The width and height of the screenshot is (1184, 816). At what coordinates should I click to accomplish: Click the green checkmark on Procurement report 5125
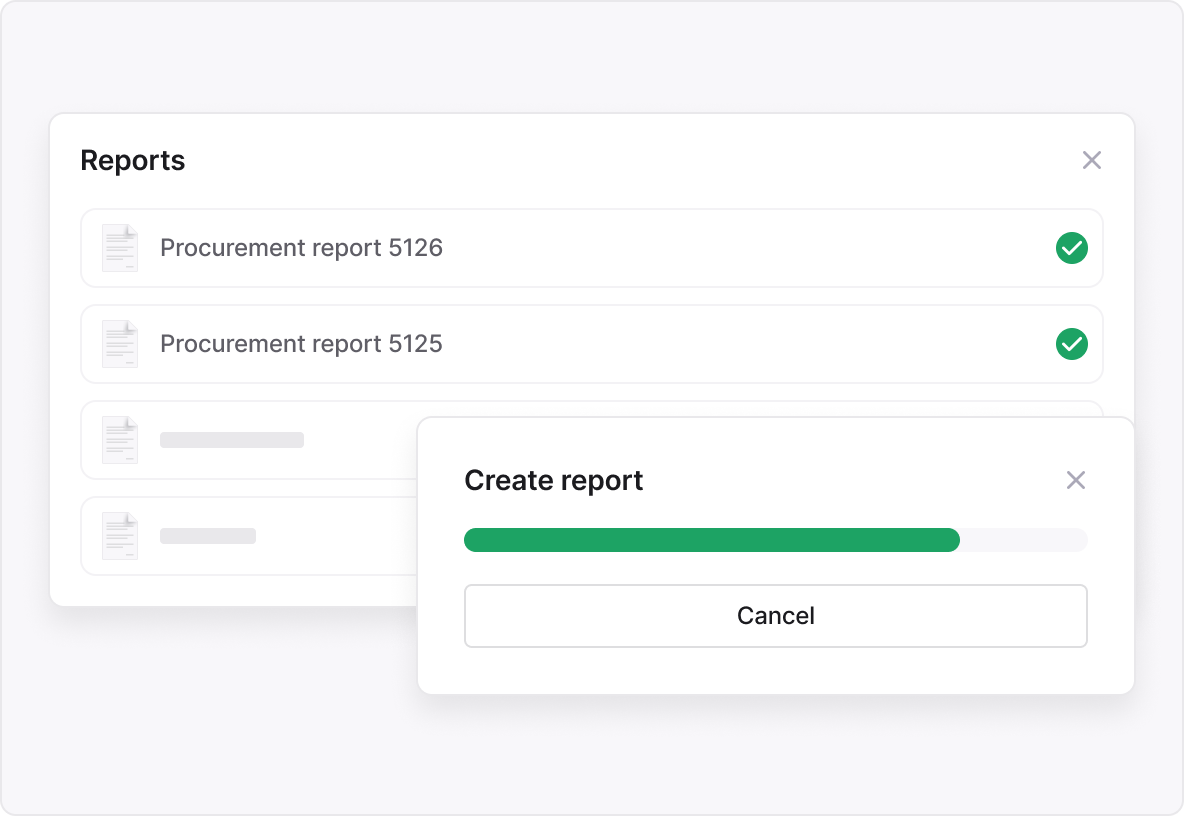(x=1071, y=344)
